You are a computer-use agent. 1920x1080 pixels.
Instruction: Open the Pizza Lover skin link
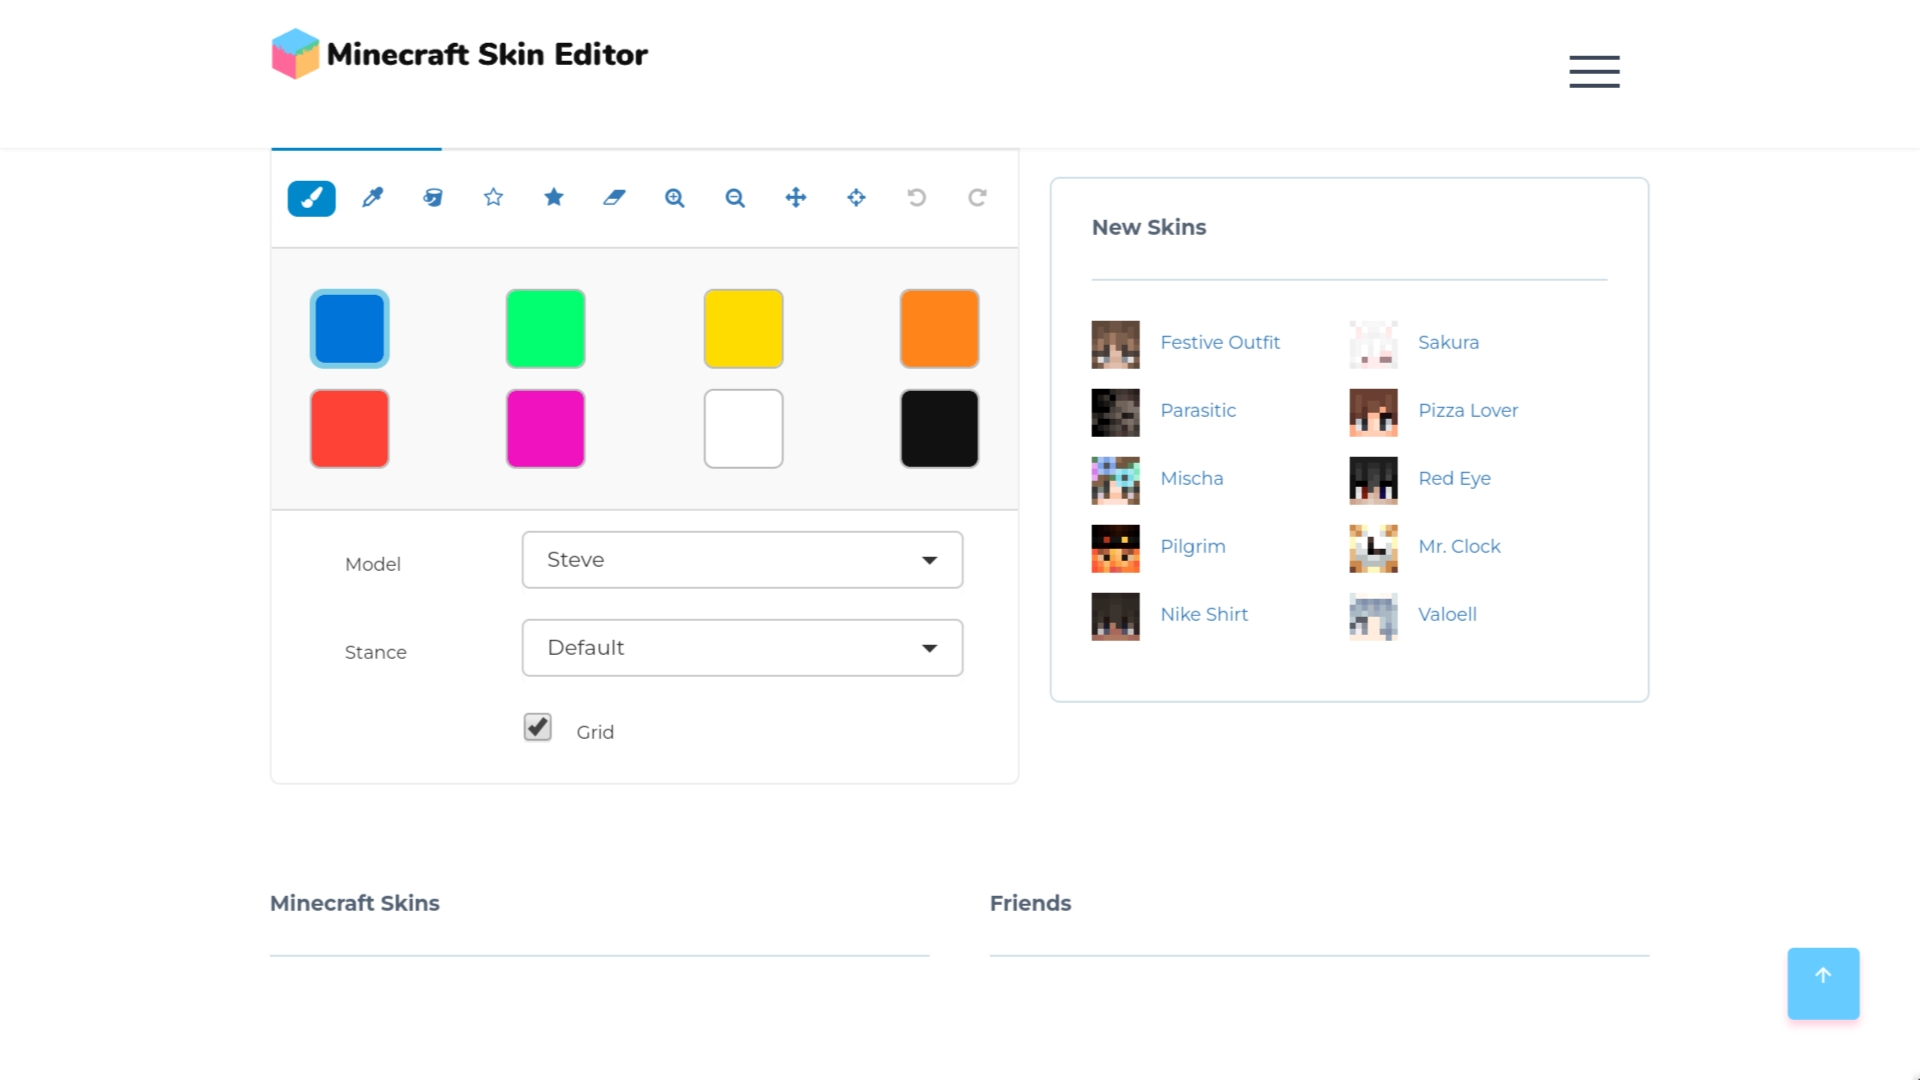[x=1468, y=411]
